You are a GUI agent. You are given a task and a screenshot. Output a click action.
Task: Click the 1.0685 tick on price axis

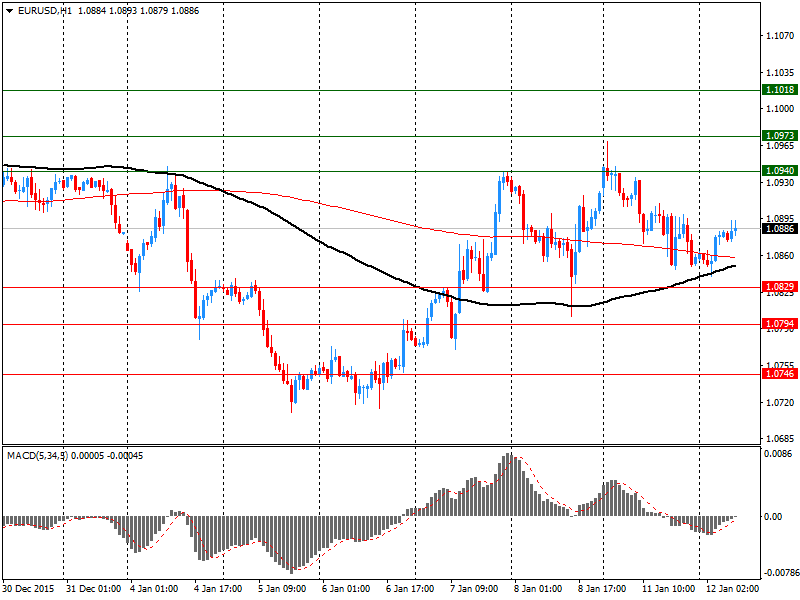pyautogui.click(x=779, y=439)
